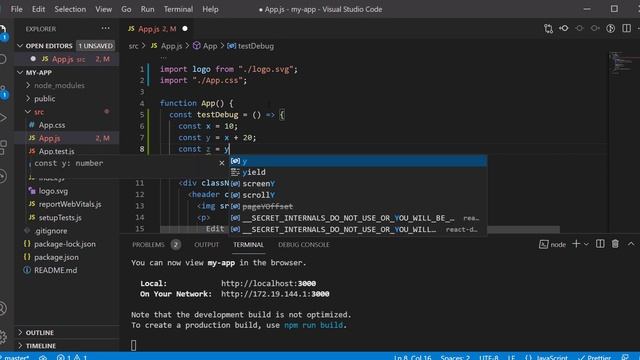The height and width of the screenshot is (360, 640).
Task: Open reportWebVitals.js file
Action: pyautogui.click(x=70, y=204)
